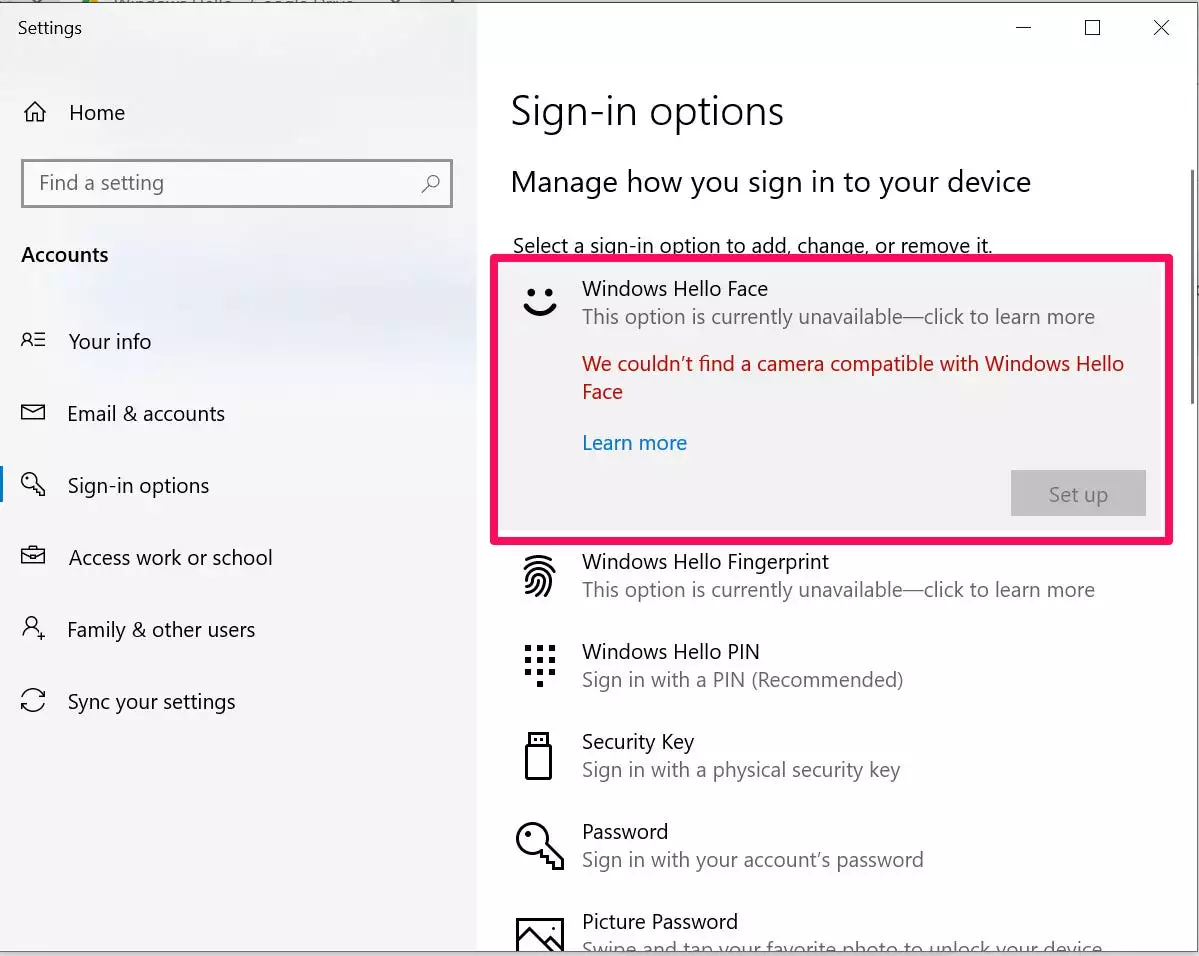
Task: Click the PIN keypad dots icon
Action: (x=540, y=665)
